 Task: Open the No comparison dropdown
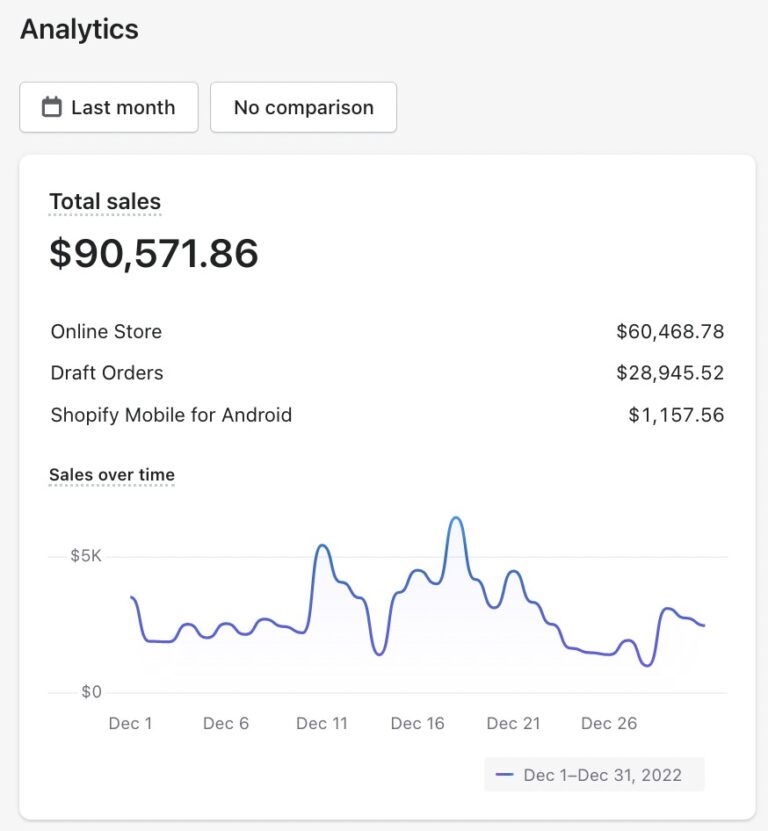[x=303, y=107]
